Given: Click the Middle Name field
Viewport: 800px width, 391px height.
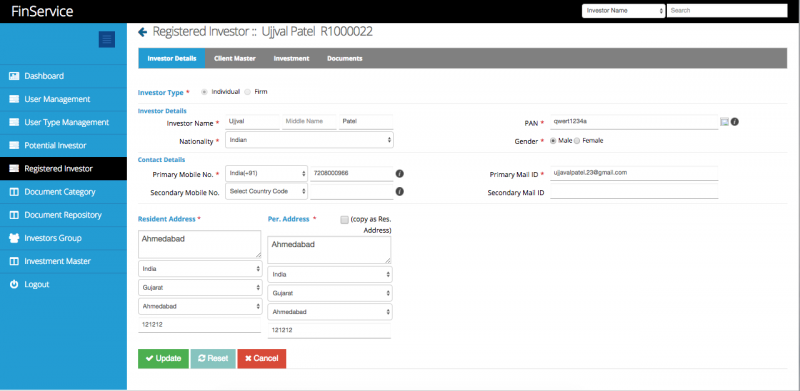Looking at the screenshot, I should 309,122.
